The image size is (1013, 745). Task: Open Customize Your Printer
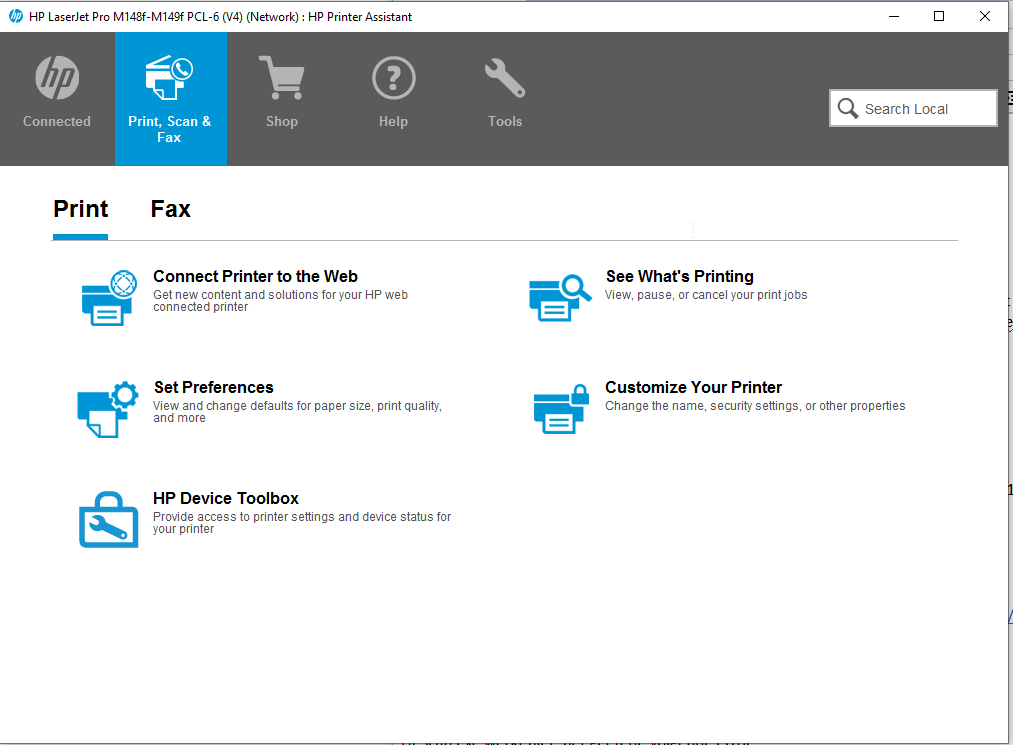coord(693,387)
